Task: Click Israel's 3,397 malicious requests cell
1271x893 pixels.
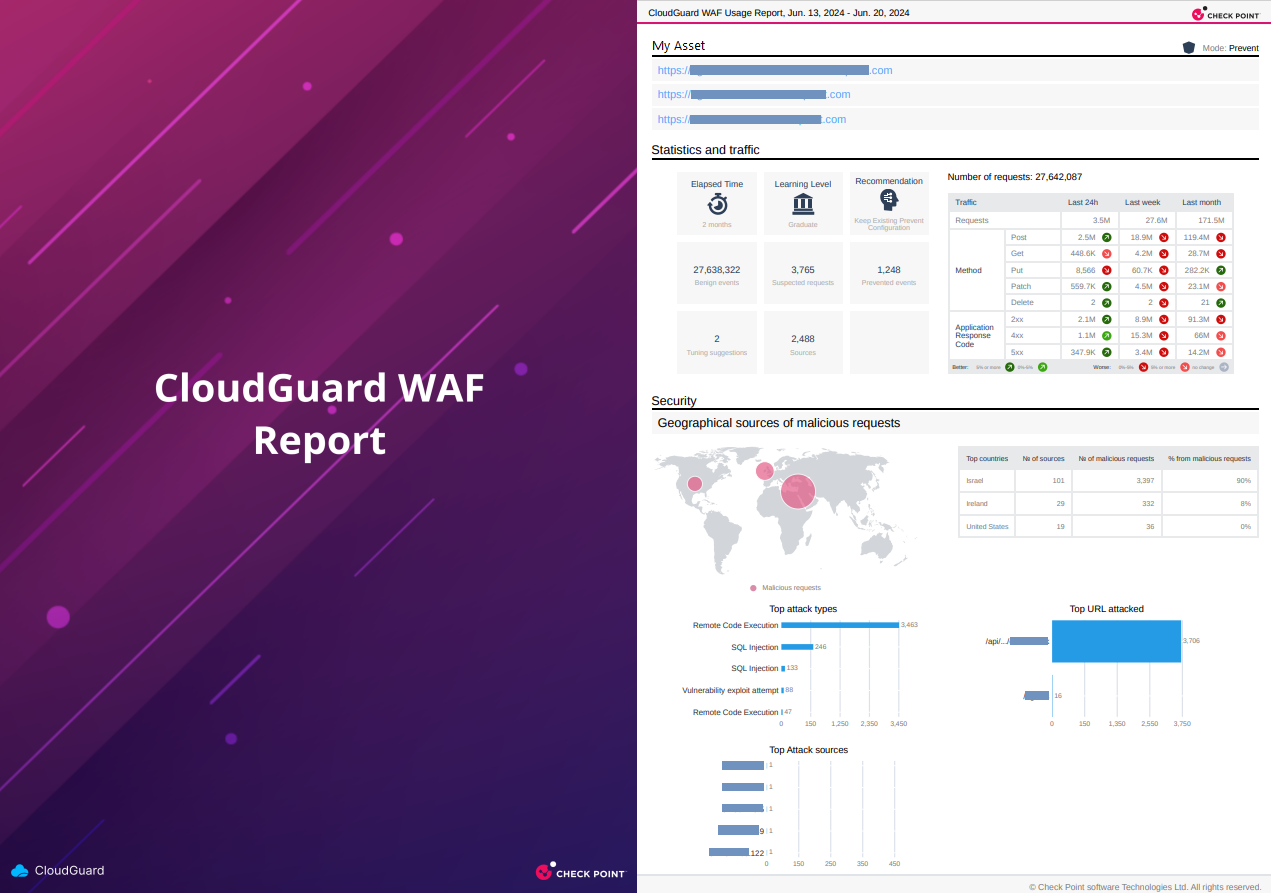Action: tap(1119, 481)
